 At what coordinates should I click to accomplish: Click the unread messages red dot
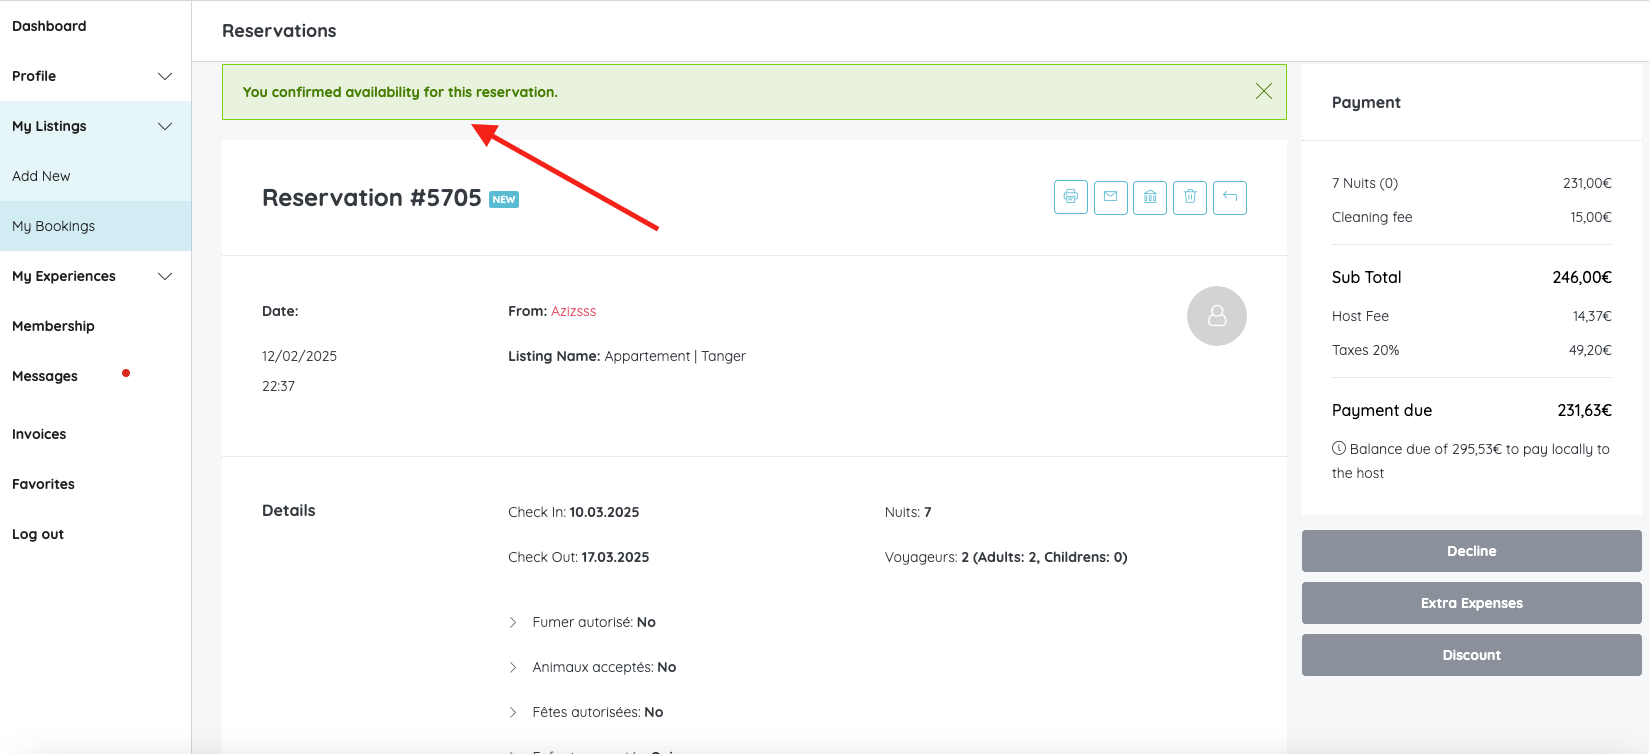[x=126, y=373]
